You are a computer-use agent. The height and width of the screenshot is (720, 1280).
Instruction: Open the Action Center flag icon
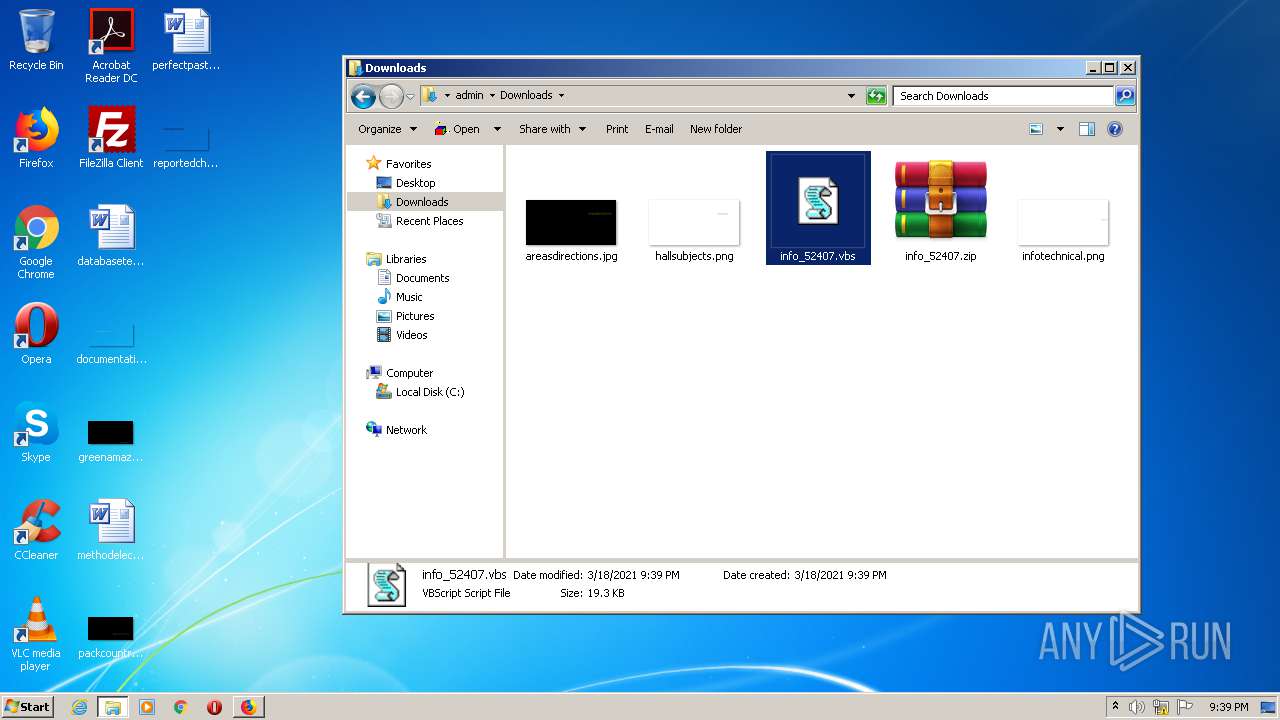pos(1185,707)
